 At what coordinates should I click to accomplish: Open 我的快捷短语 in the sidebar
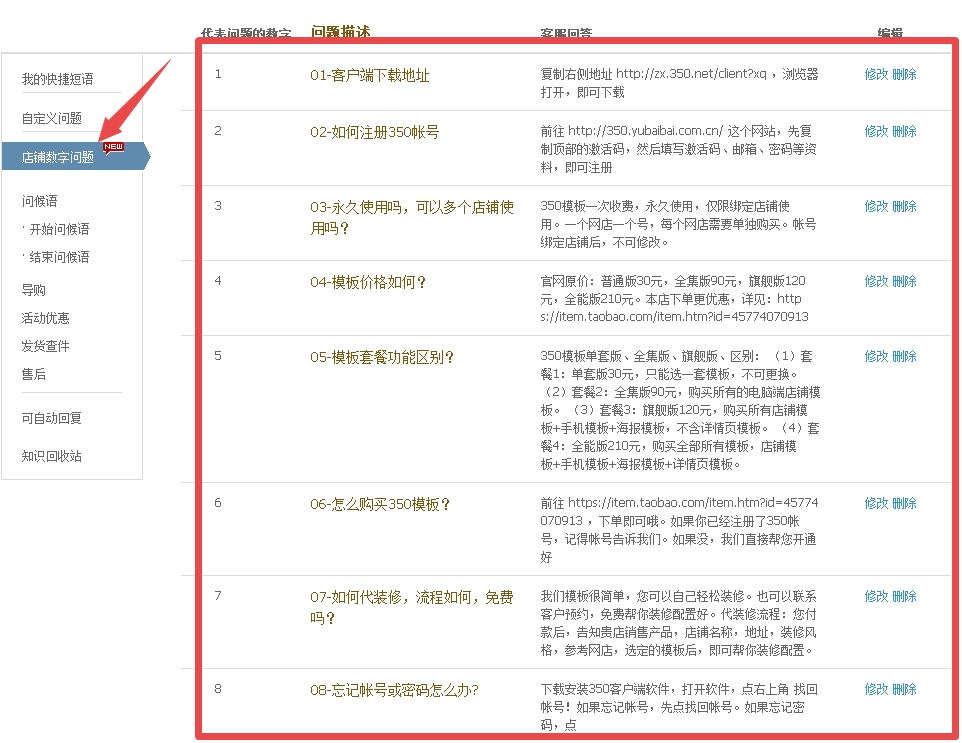(57, 79)
